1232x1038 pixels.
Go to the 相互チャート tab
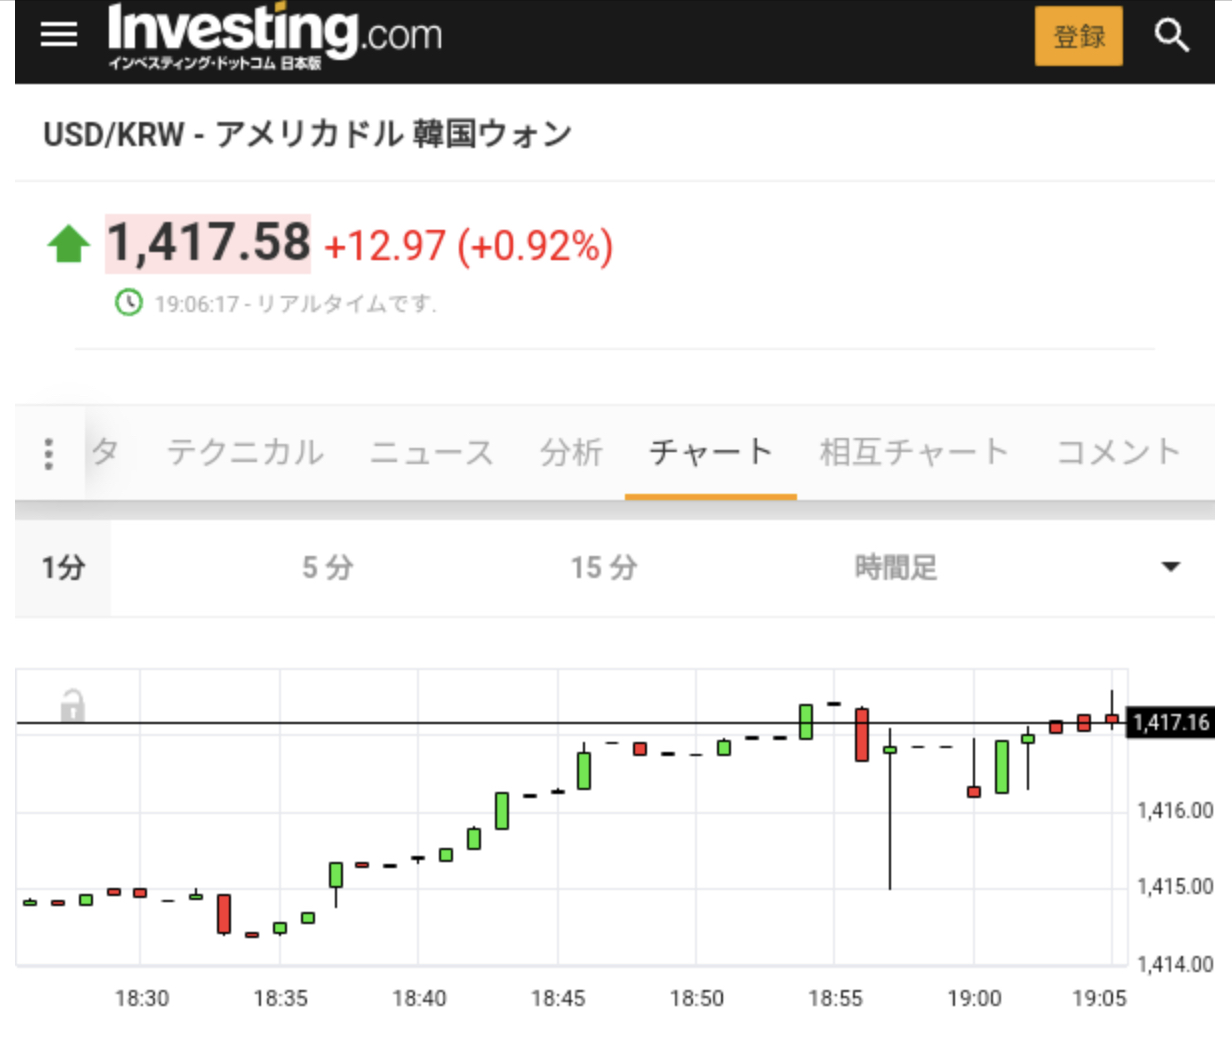(914, 453)
